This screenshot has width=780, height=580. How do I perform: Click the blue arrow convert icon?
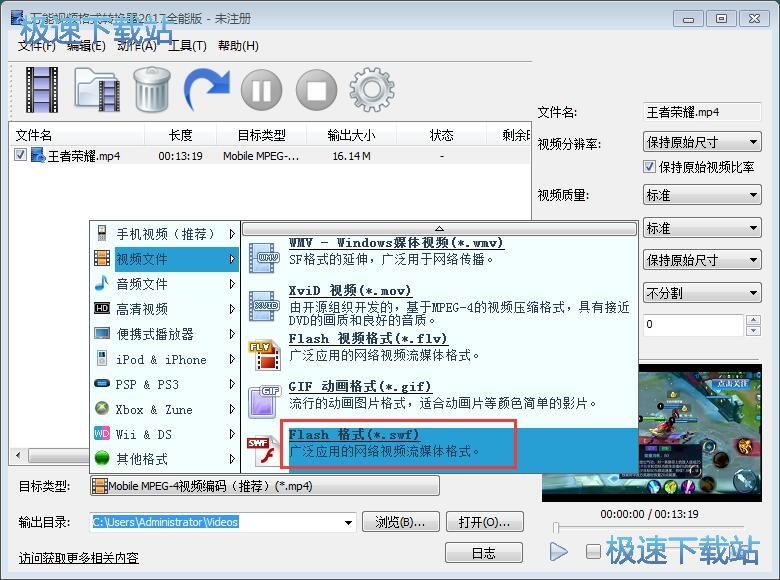pos(207,90)
